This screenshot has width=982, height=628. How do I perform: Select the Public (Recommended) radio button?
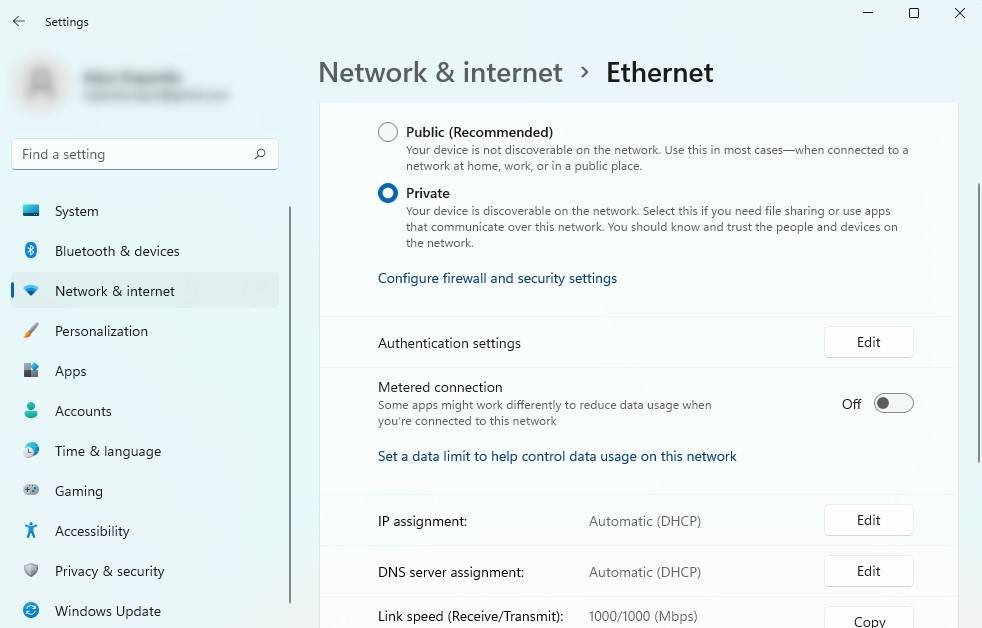coord(388,132)
